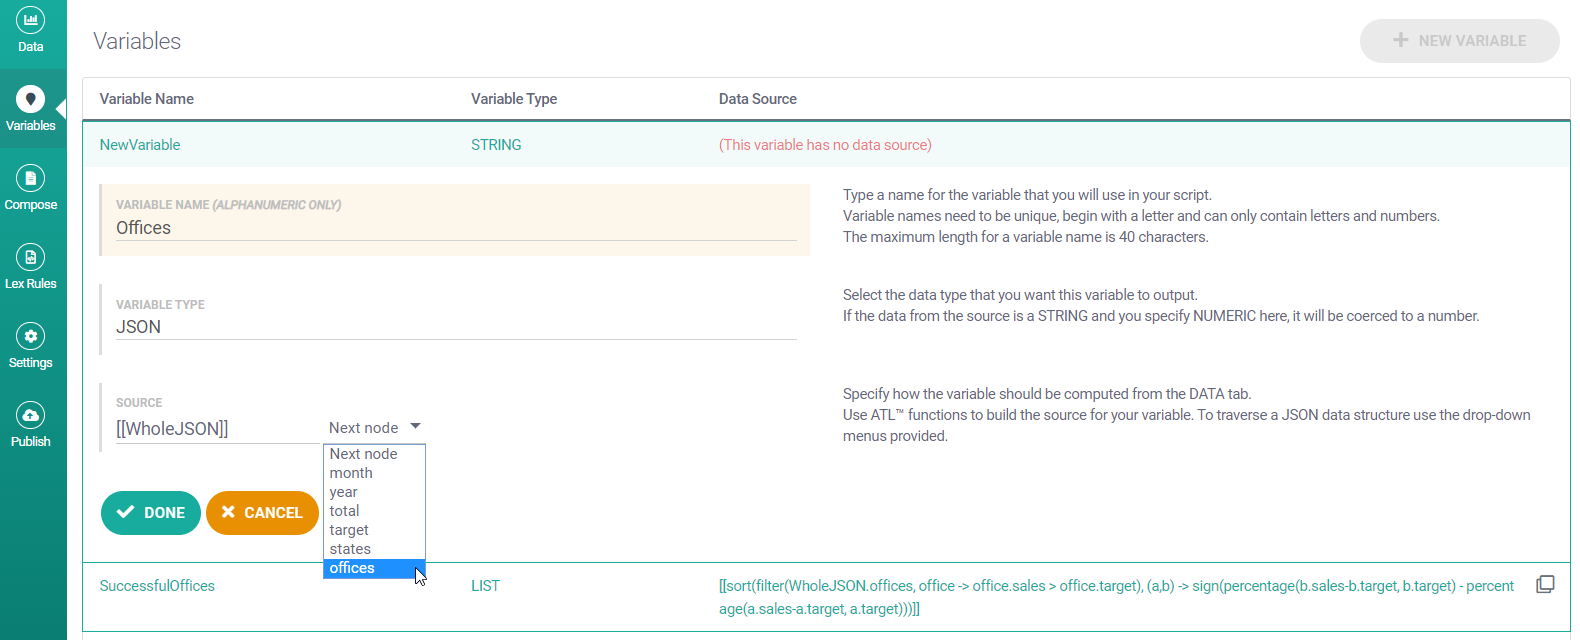This screenshot has width=1580, height=640.
Task: Open the NewVariable row name
Action: [x=140, y=145]
